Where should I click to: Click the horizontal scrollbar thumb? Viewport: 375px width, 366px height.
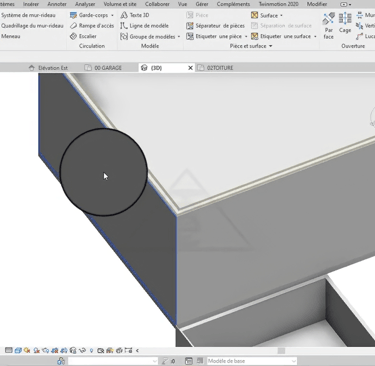click(x=282, y=351)
